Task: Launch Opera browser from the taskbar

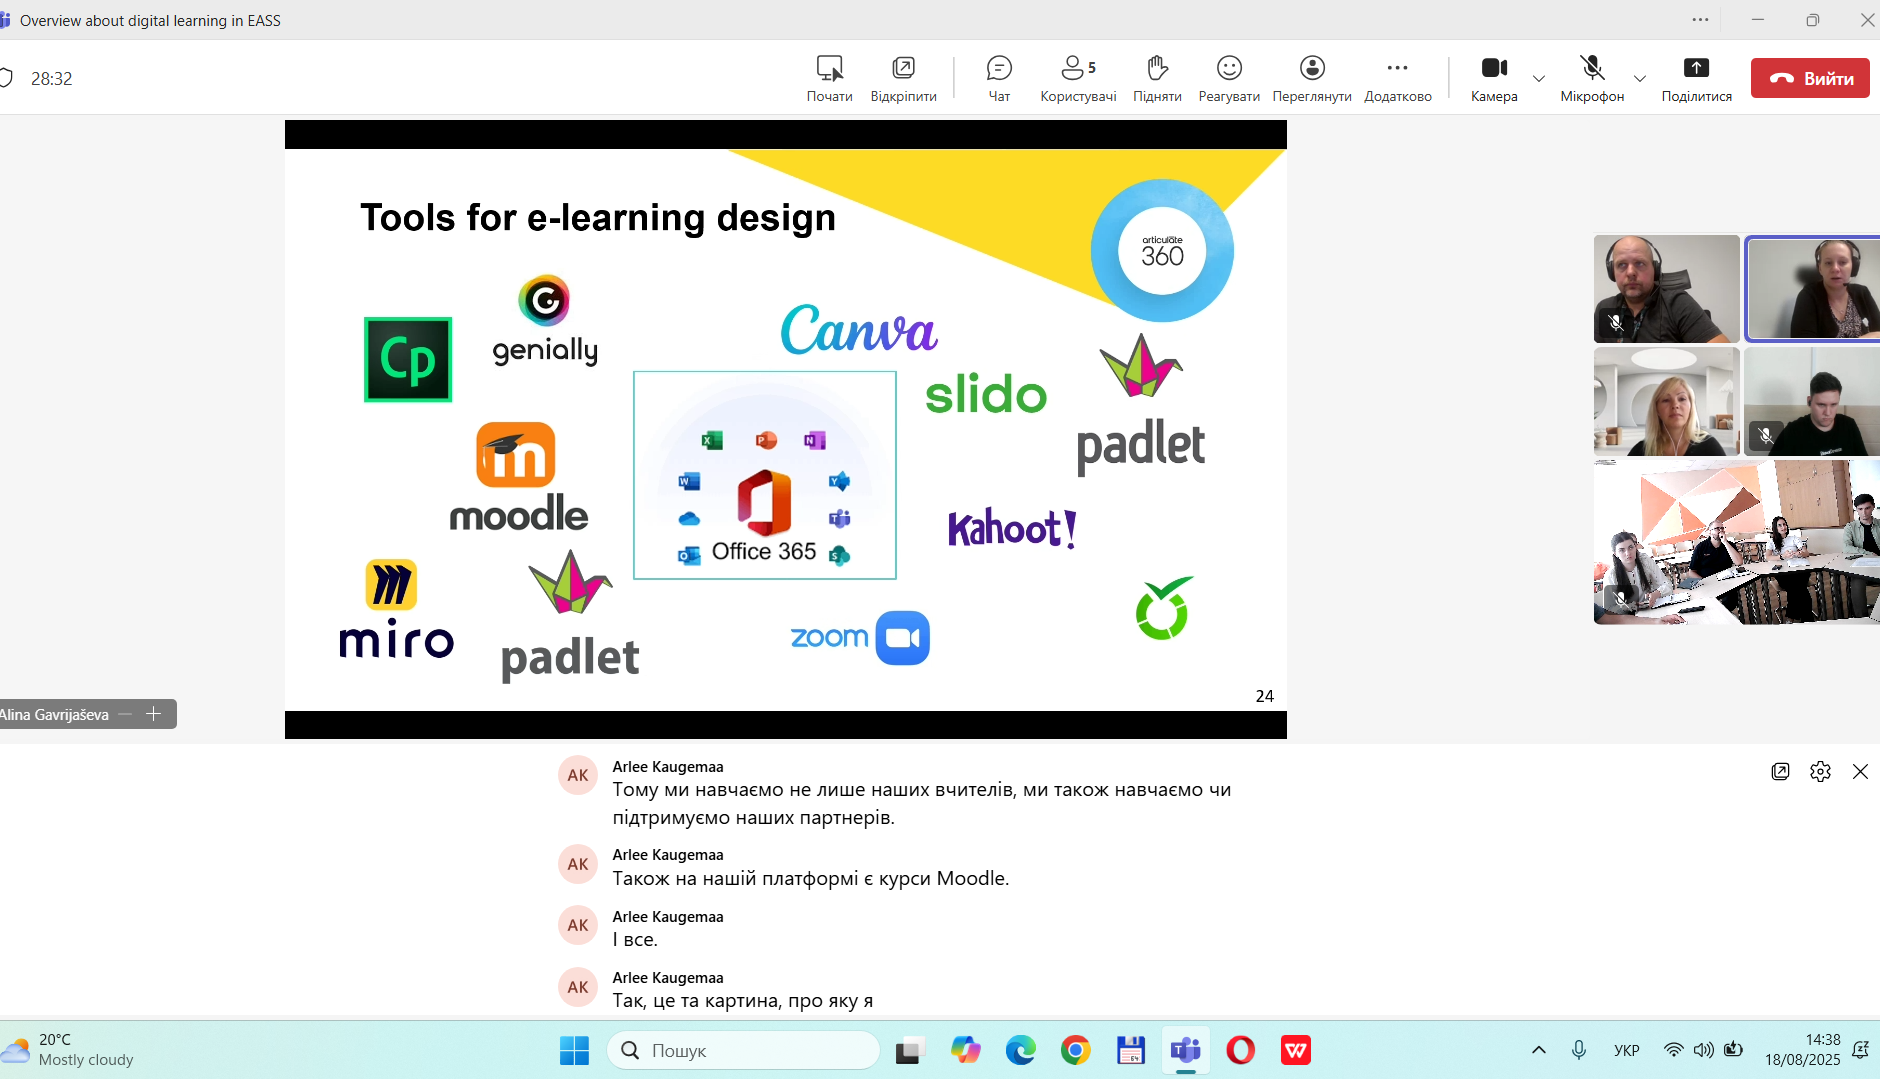Action: 1240,1050
